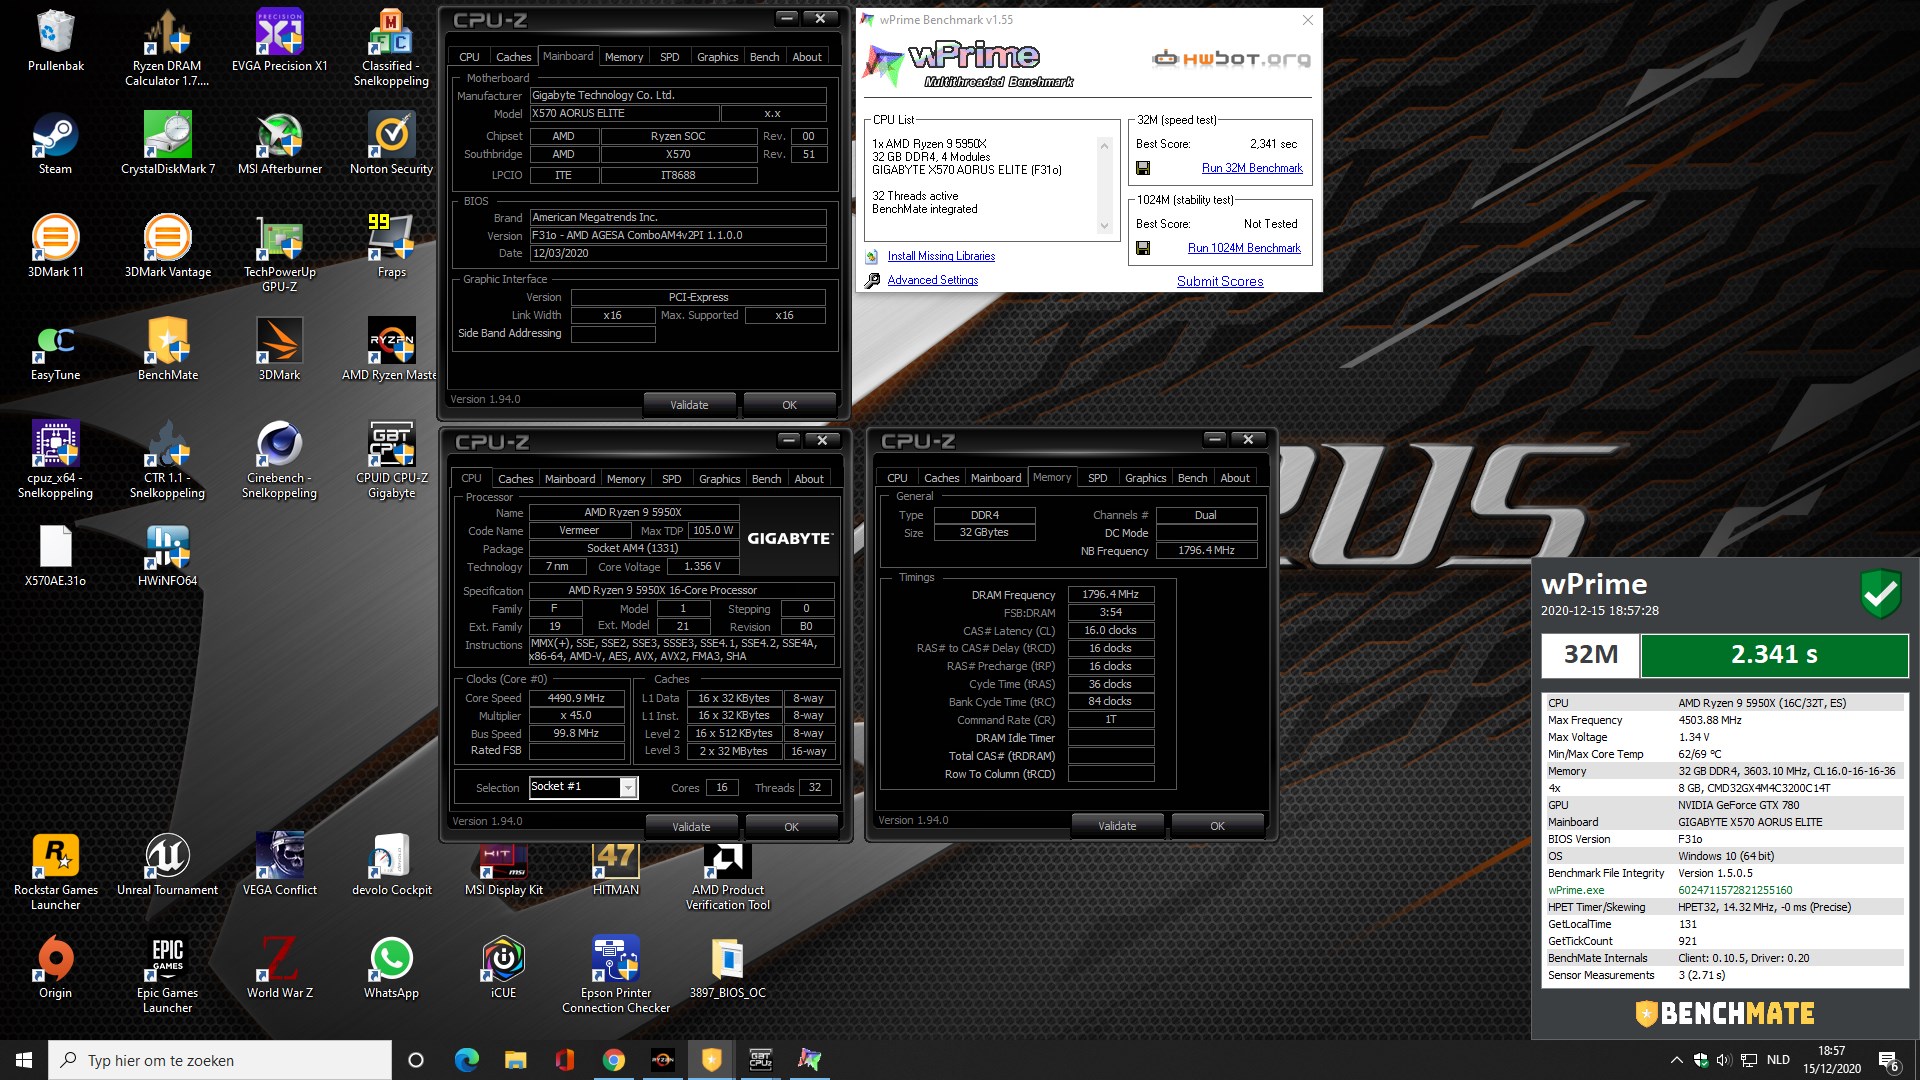Open the Windows Start menu
This screenshot has width=1920, height=1080.
[x=24, y=1060]
